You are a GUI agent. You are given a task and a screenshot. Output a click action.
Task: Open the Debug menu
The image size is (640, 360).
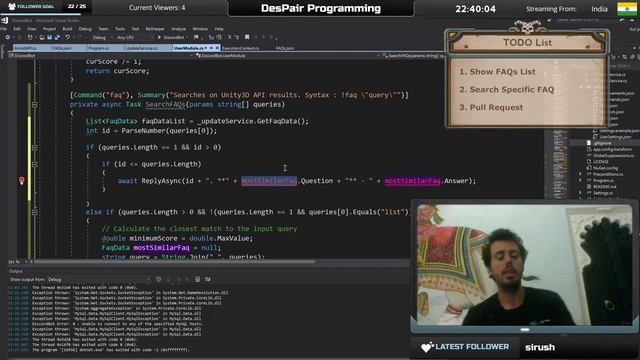click(85, 29)
